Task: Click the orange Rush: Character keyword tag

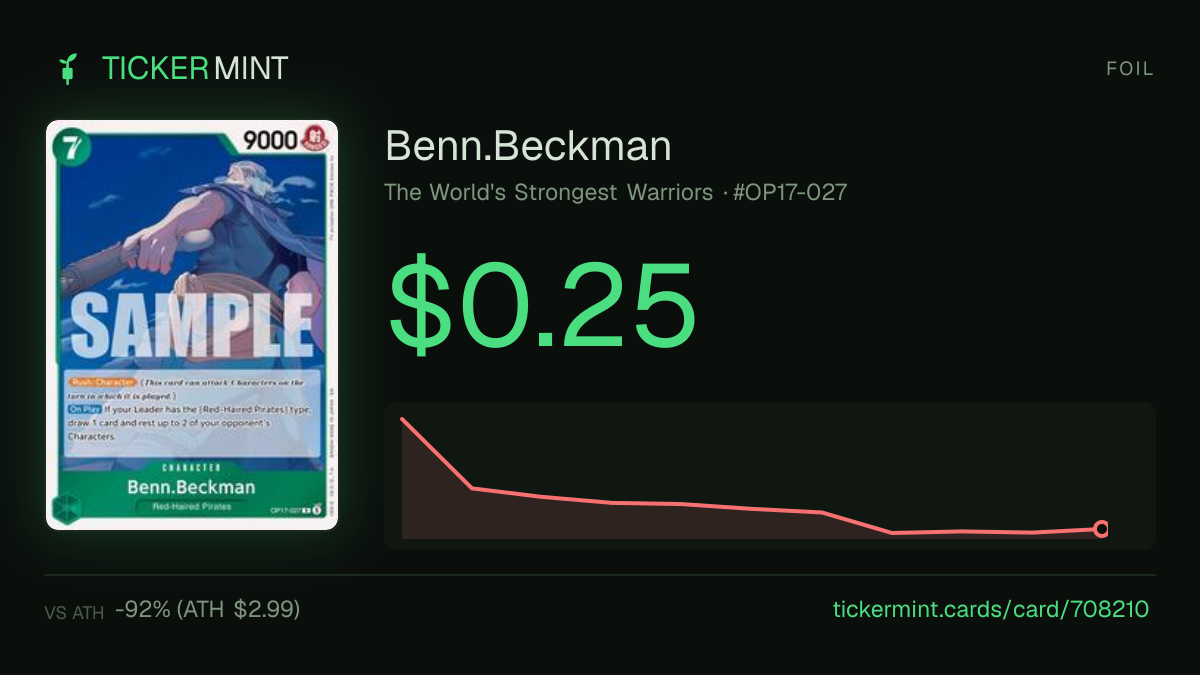Action: (94, 382)
